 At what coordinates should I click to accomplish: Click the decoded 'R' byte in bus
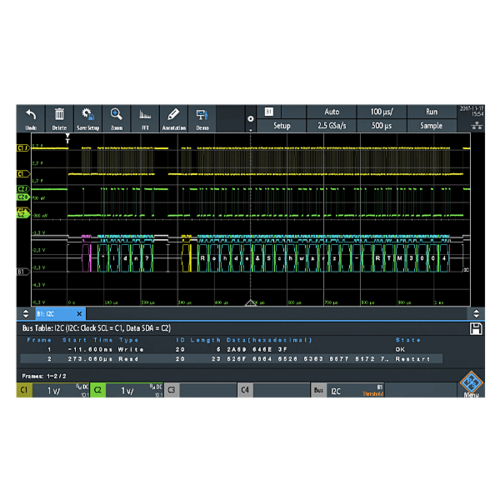(x=203, y=258)
